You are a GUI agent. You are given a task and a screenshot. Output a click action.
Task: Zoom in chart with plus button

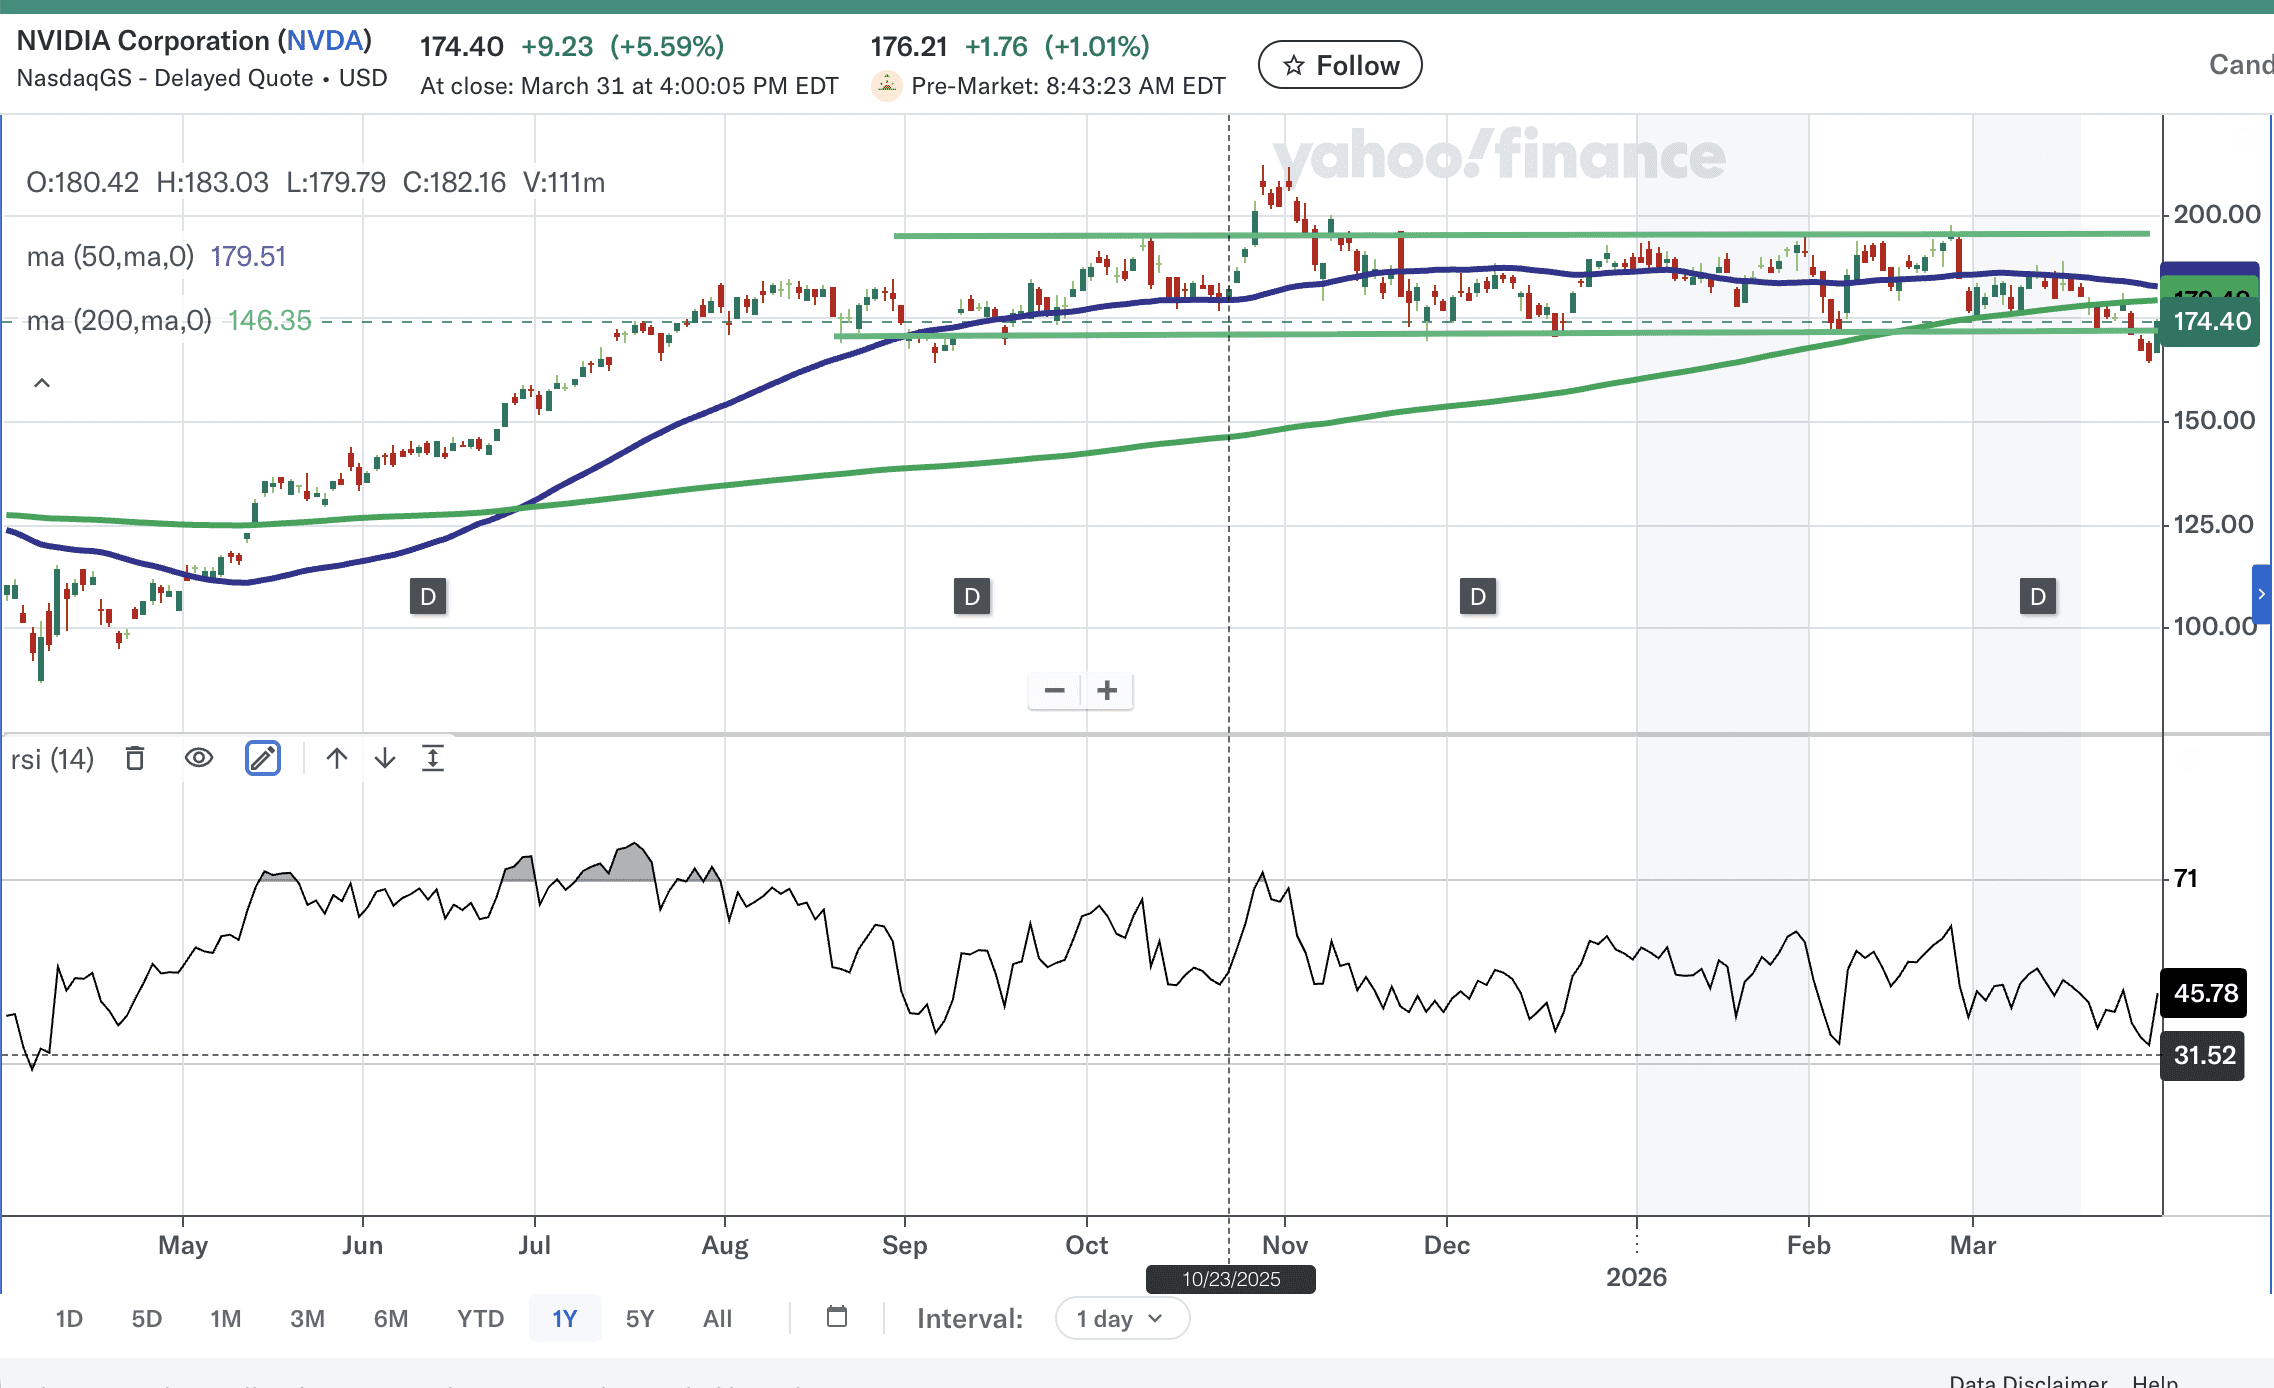click(x=1107, y=691)
